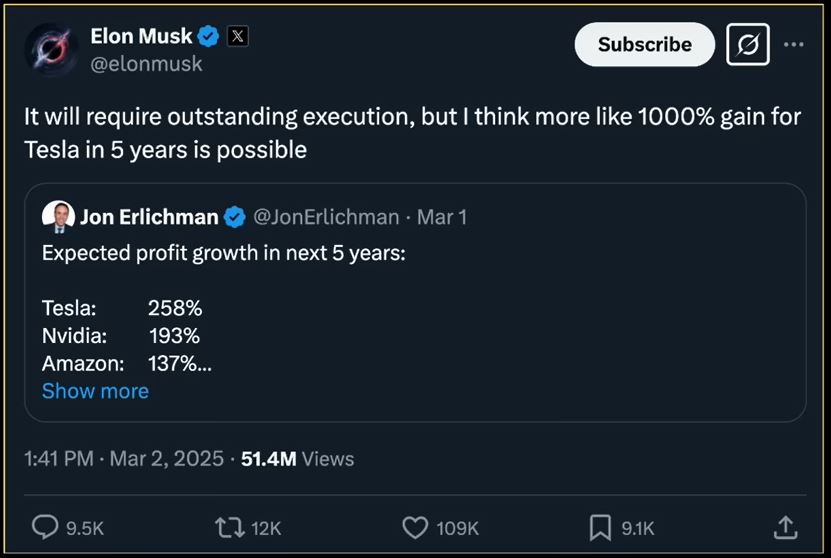Open Elon Musk's profile picture
Viewport: 831px width, 558px height.
point(52,49)
